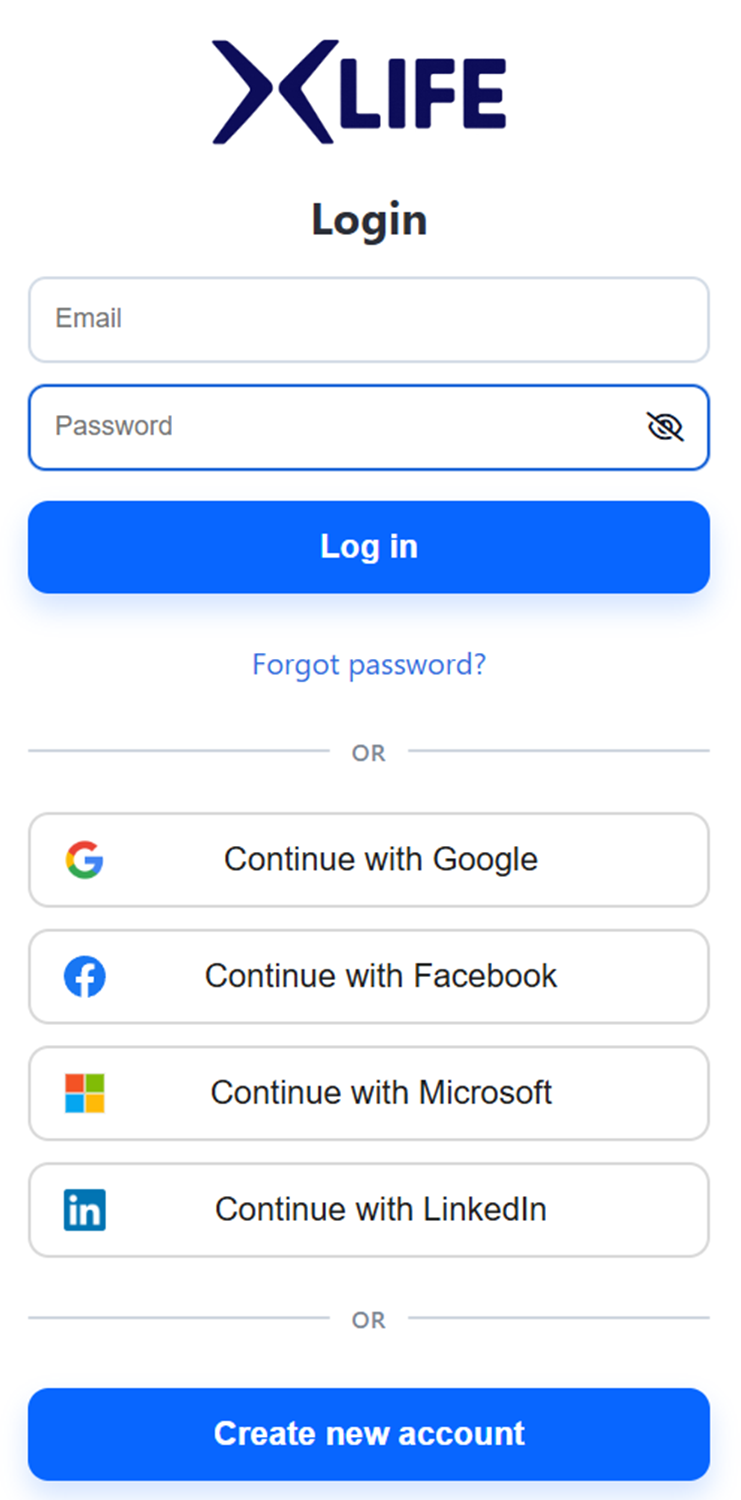Select the Continue with Microsoft label
Image resolution: width=741 pixels, height=1500 pixels.
381,1092
